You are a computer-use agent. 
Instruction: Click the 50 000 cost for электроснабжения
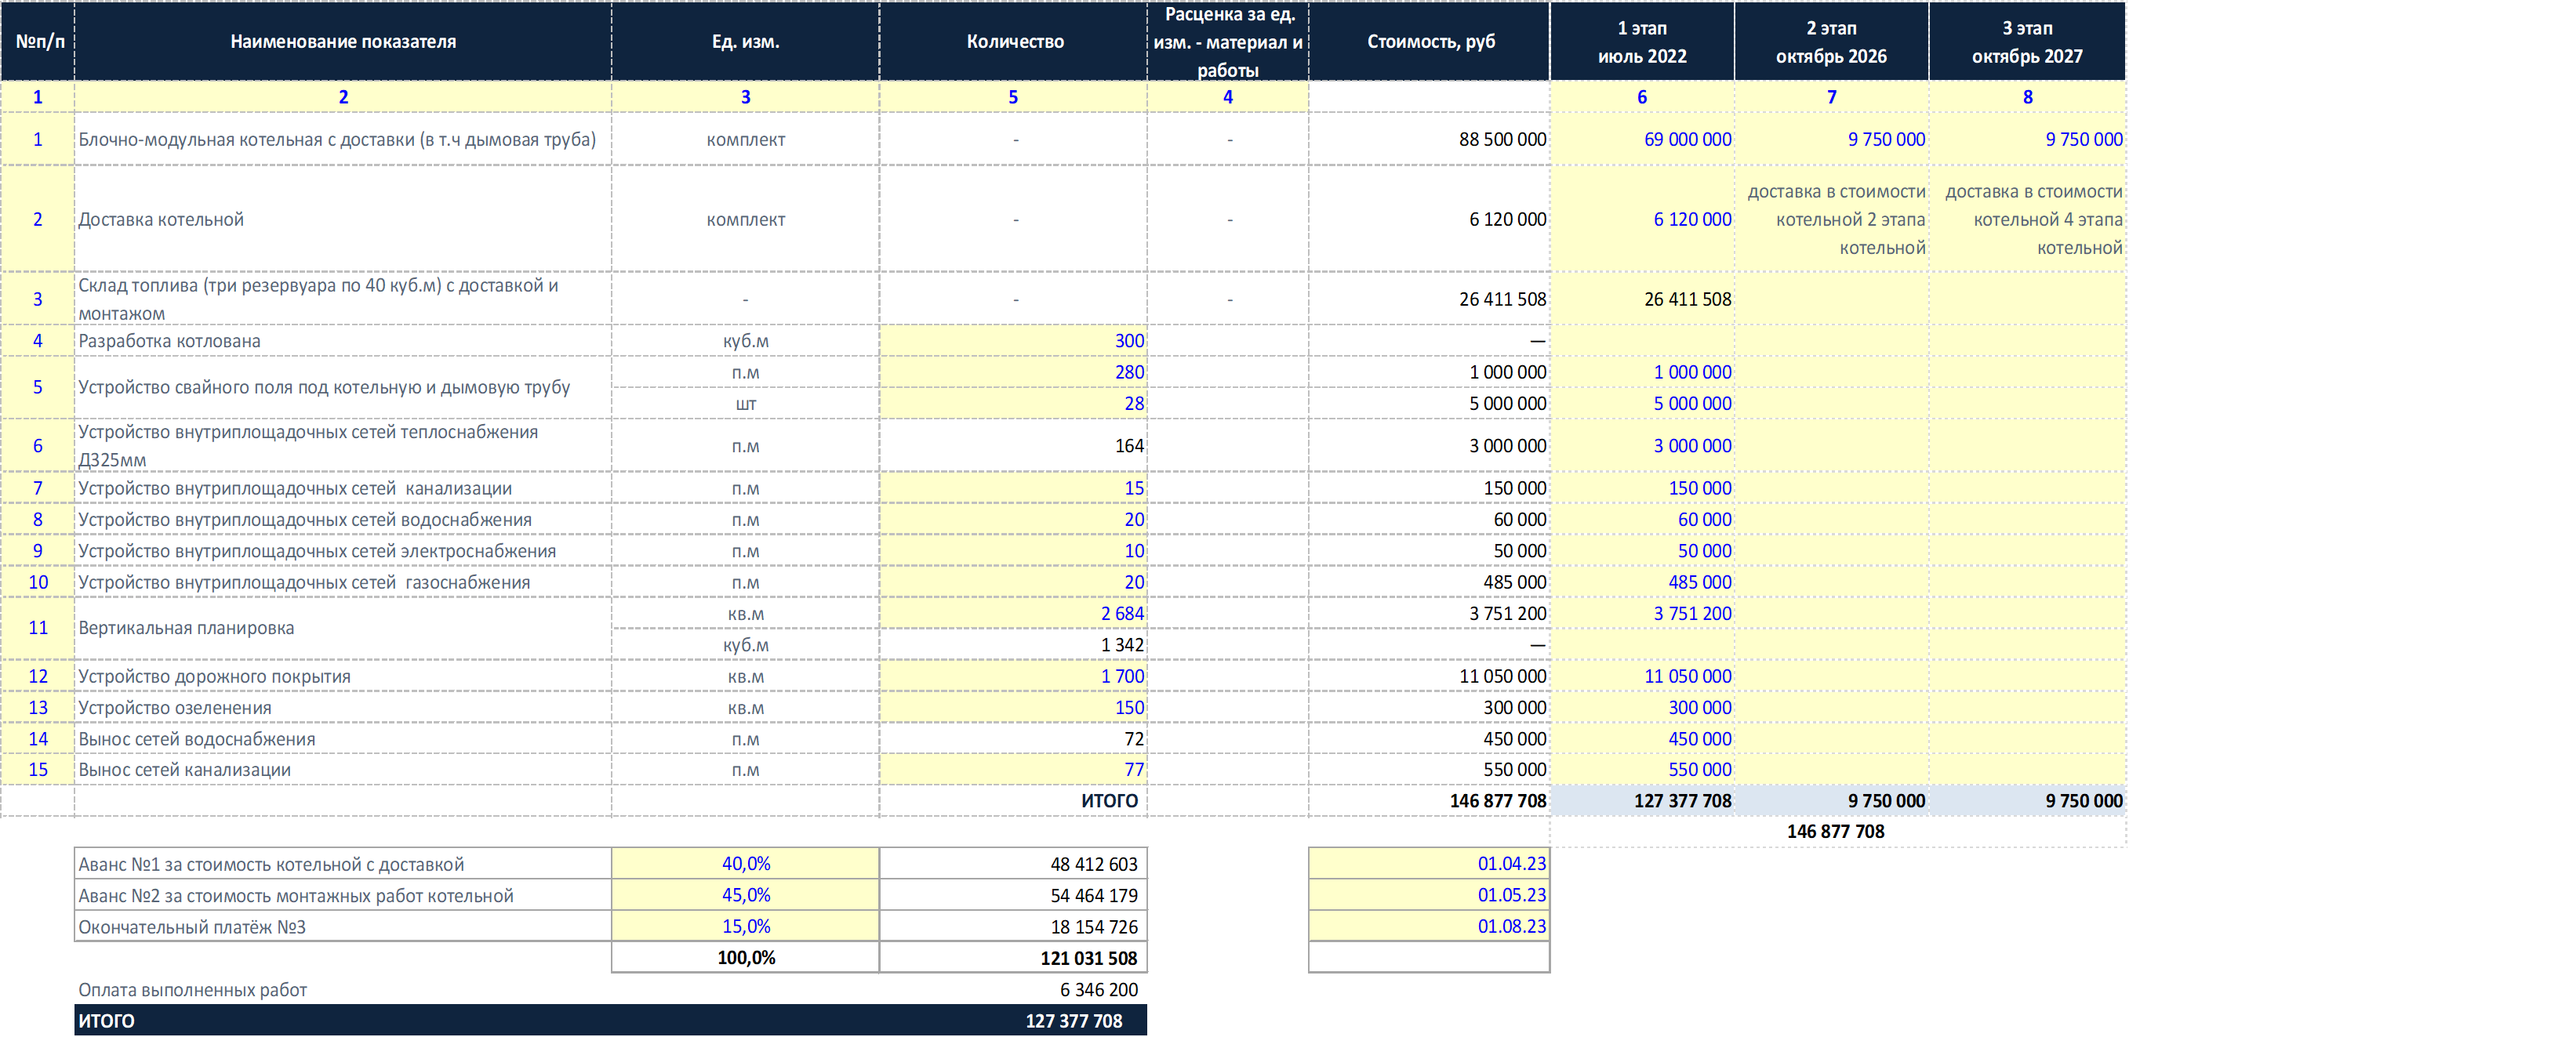[1430, 551]
